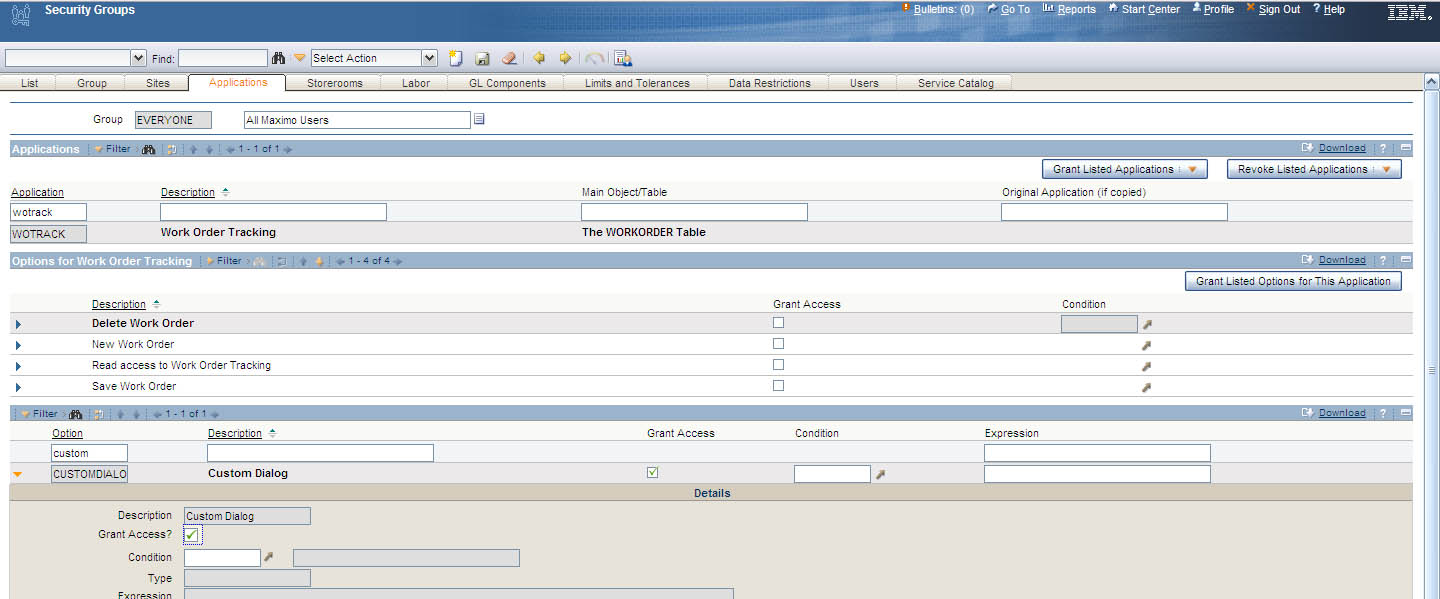The height and width of the screenshot is (599, 1440).
Task: Go to the previous record arrow icon
Action: pyautogui.click(x=538, y=58)
